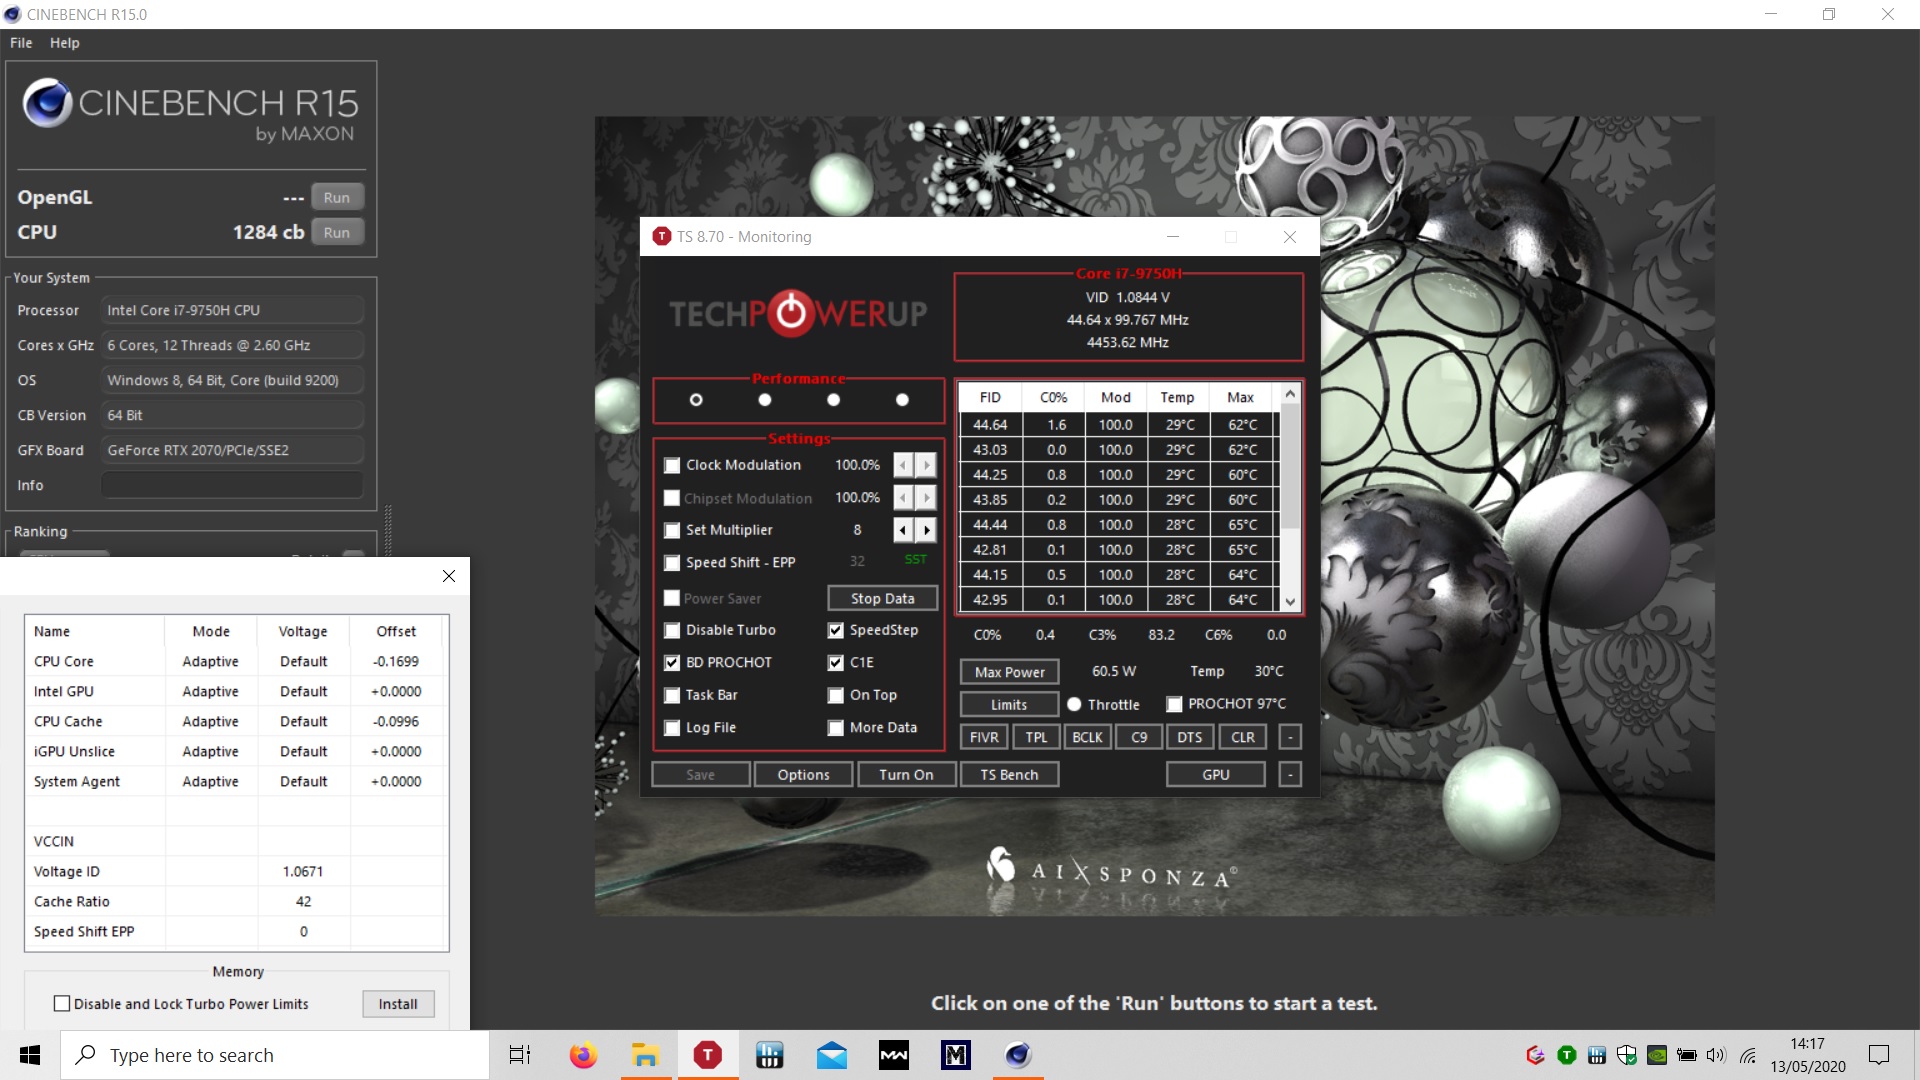The image size is (1920, 1080).
Task: Click the Limits button
Action: point(1009,704)
